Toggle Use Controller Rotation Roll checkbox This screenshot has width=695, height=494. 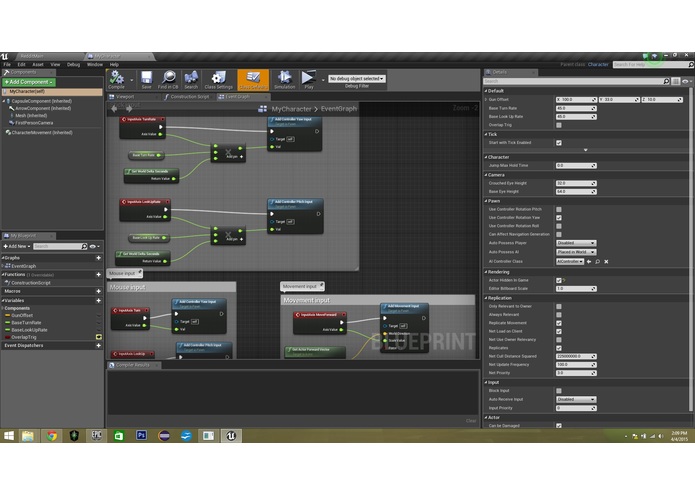coord(558,226)
